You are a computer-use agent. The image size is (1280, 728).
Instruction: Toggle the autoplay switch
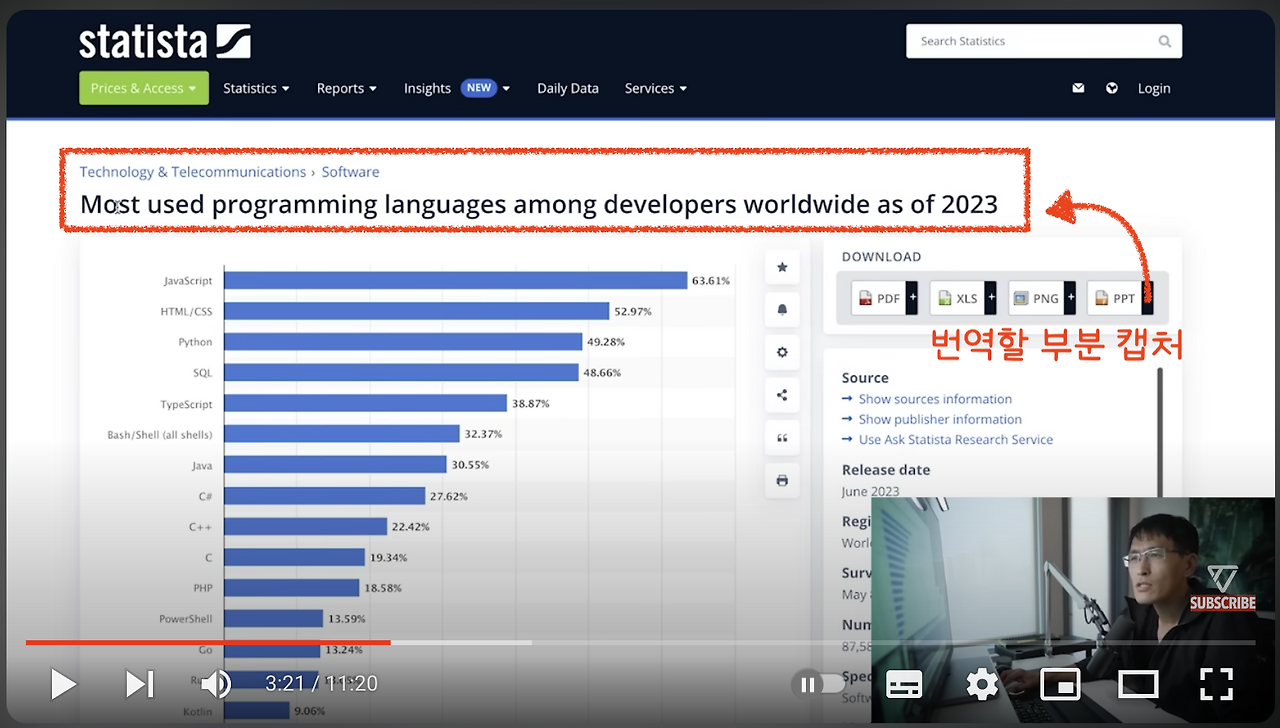coord(817,684)
